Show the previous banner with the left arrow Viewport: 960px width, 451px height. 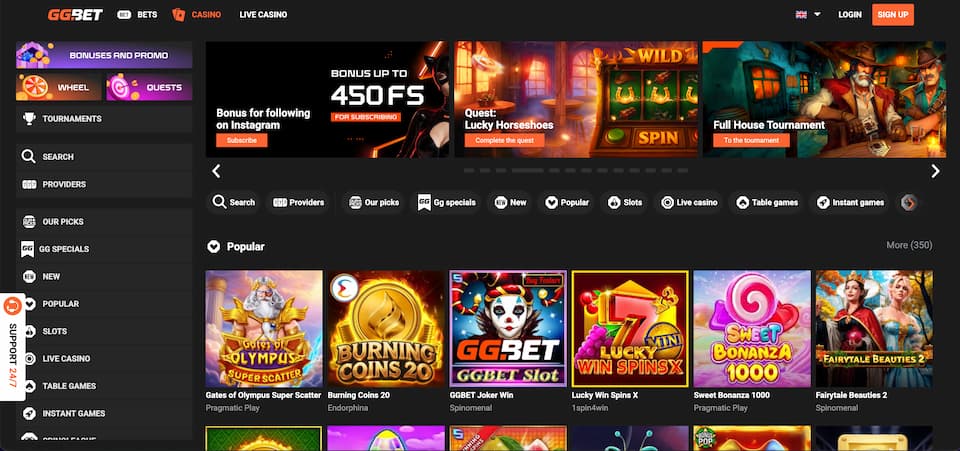pyautogui.click(x=216, y=171)
